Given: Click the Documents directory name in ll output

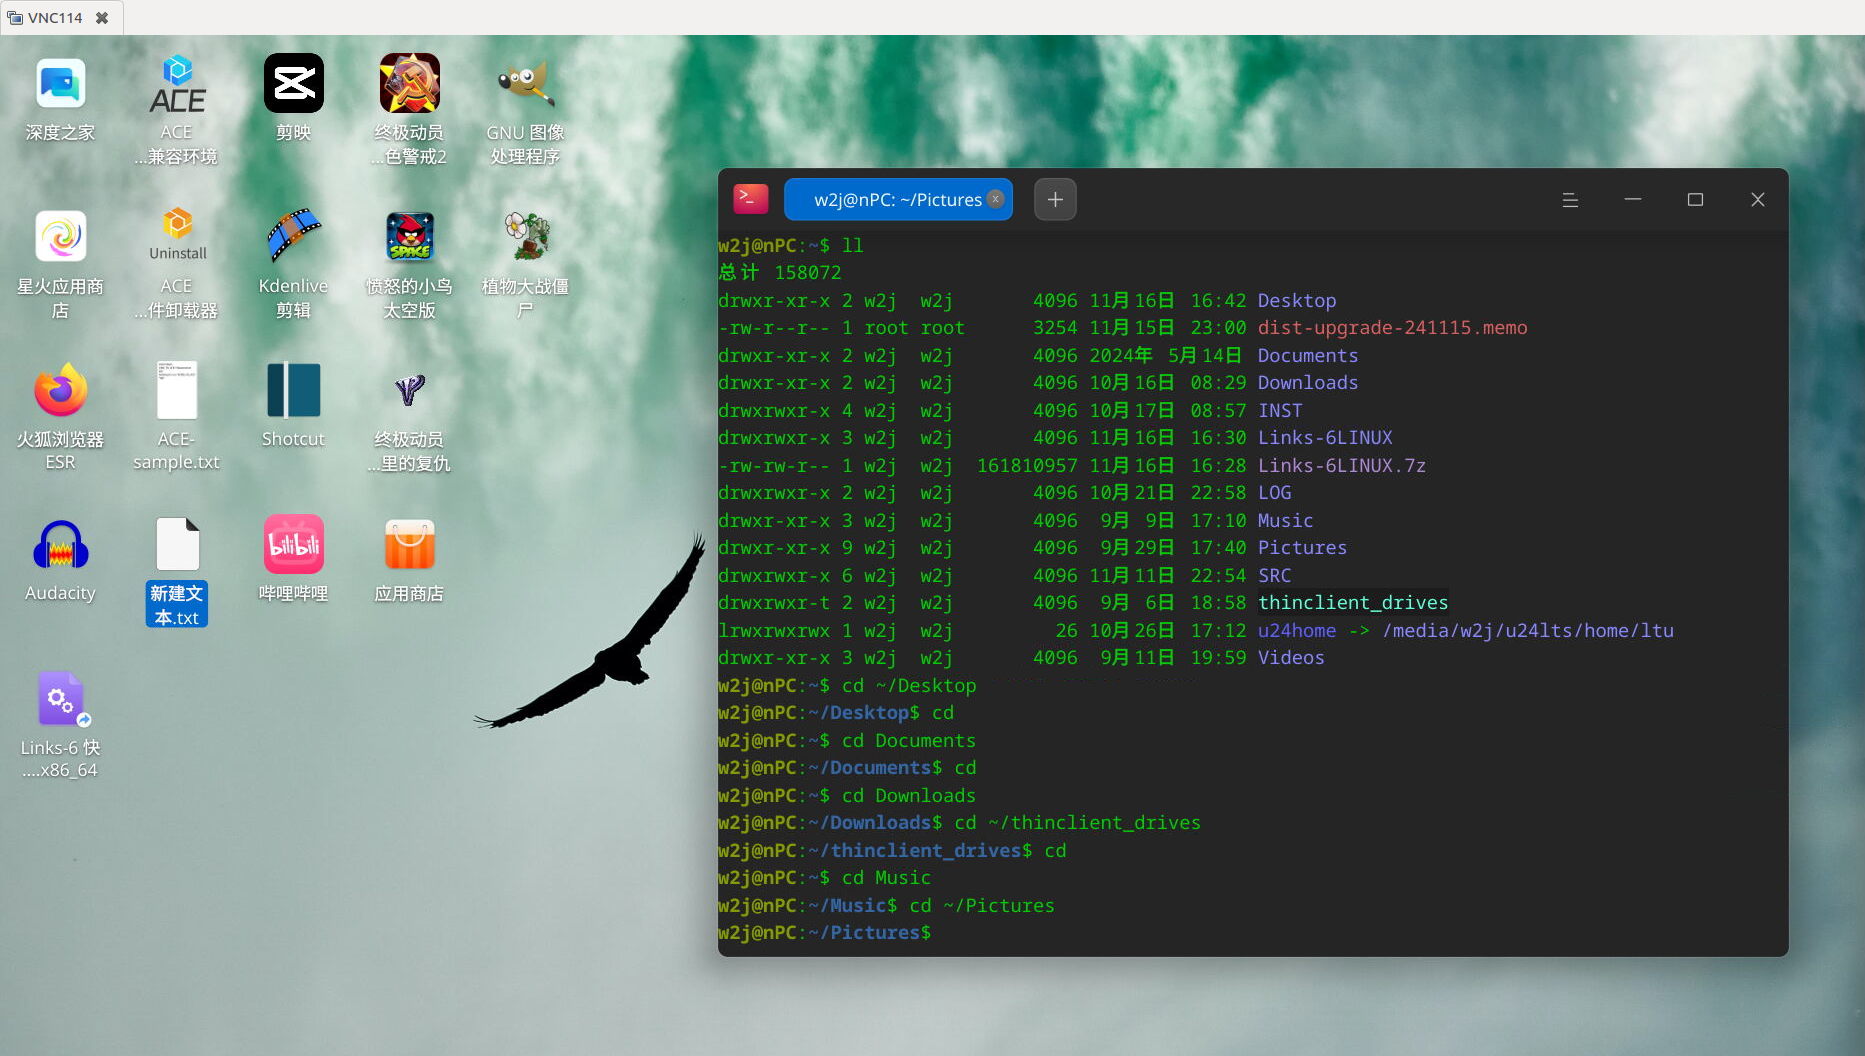Looking at the screenshot, I should (1307, 356).
